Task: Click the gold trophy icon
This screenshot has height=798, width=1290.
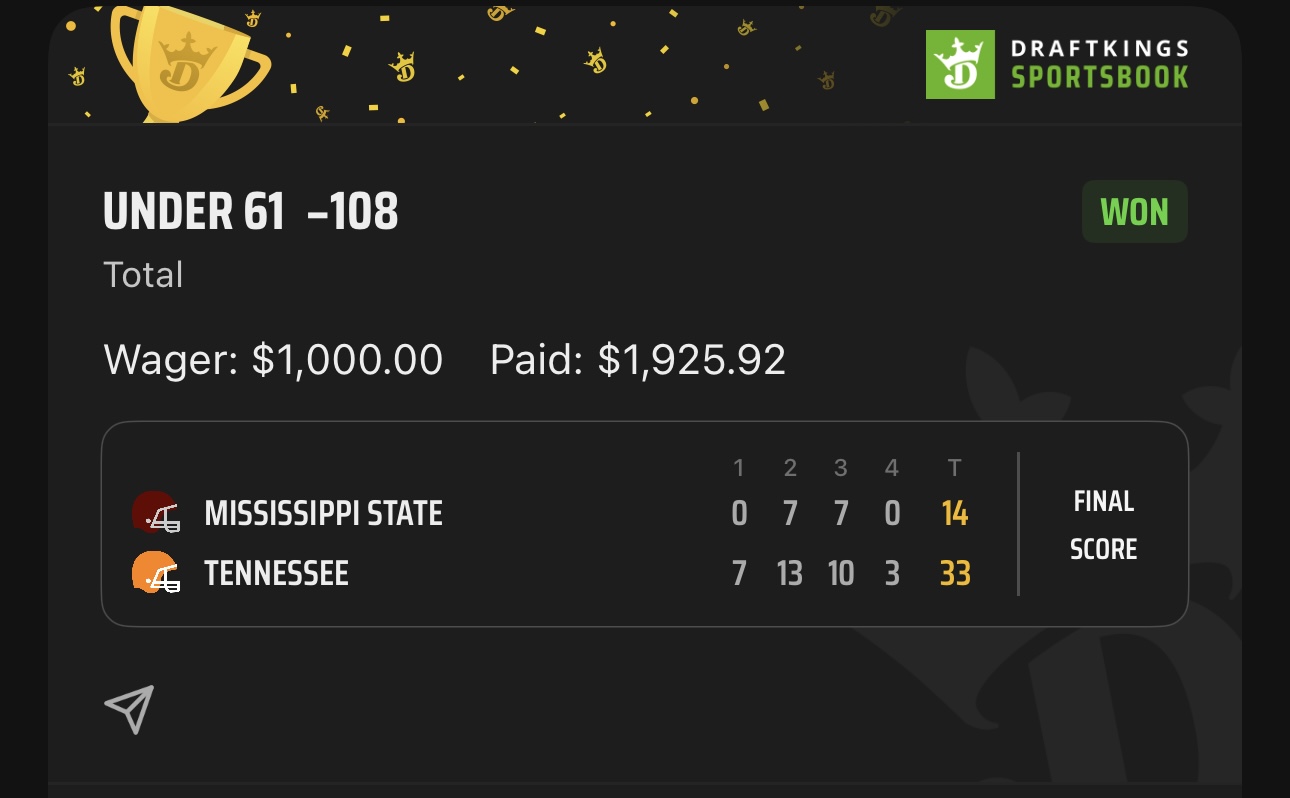Action: point(188,62)
